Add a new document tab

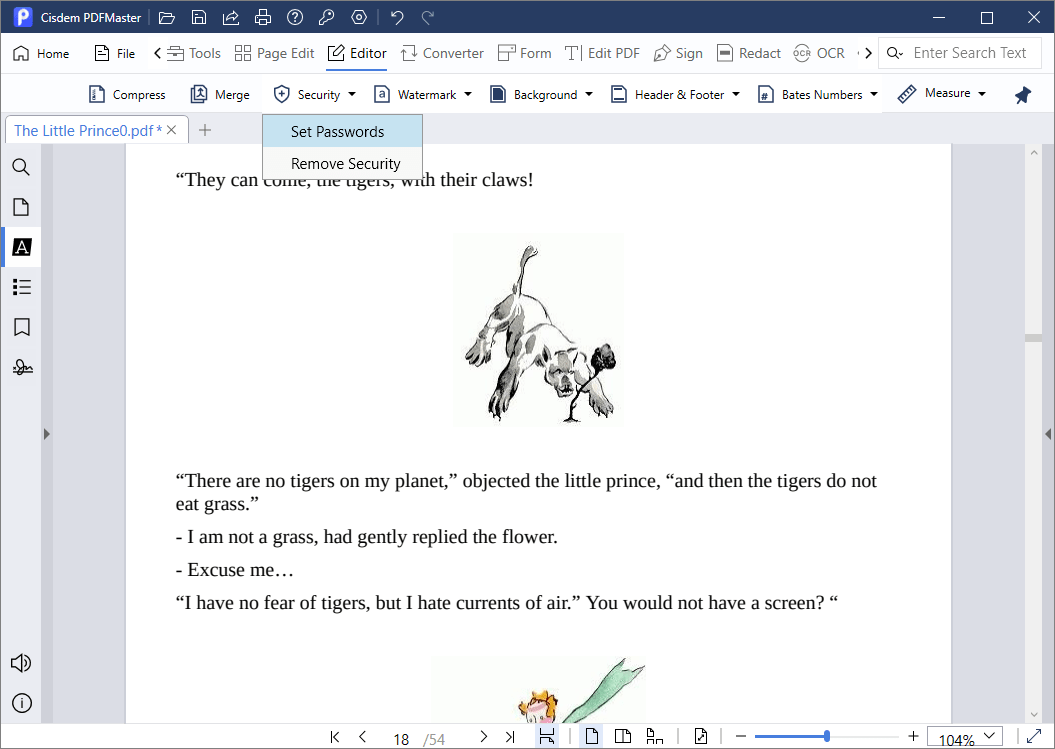205,130
